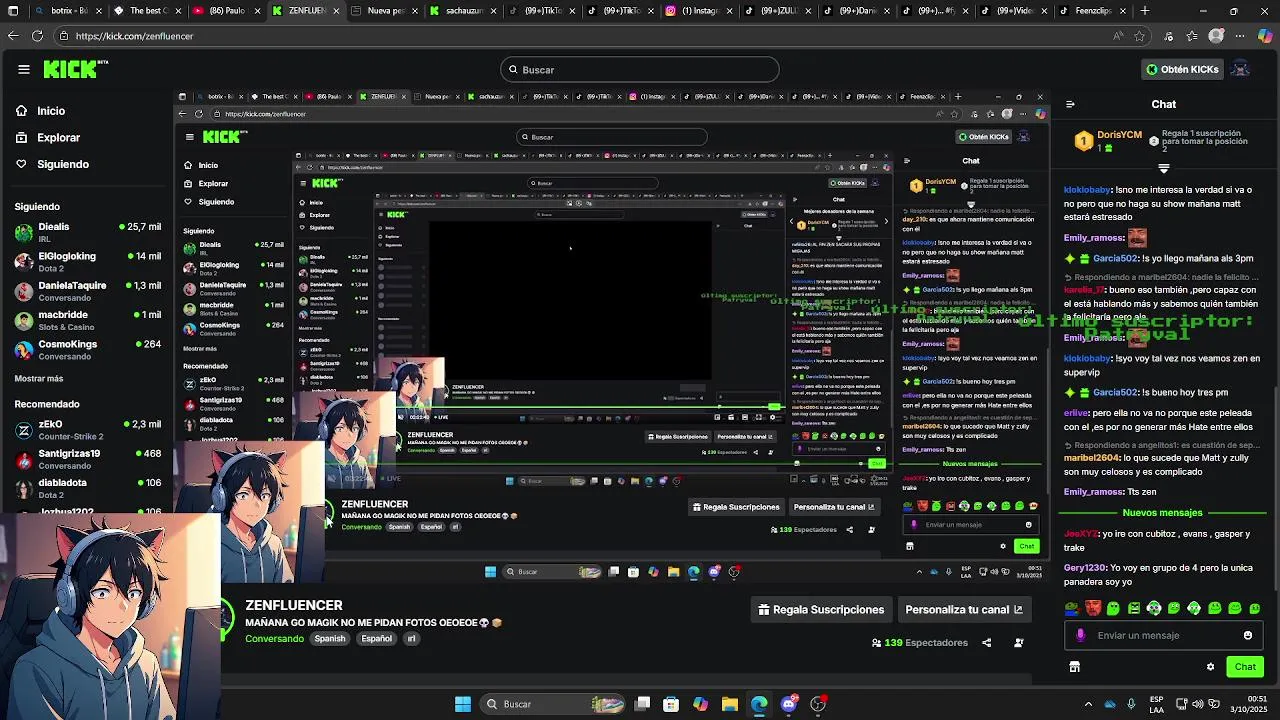Go to Explorar in Kick sidebar
Image resolution: width=1280 pixels, height=720 pixels.
pyautogui.click(x=58, y=138)
